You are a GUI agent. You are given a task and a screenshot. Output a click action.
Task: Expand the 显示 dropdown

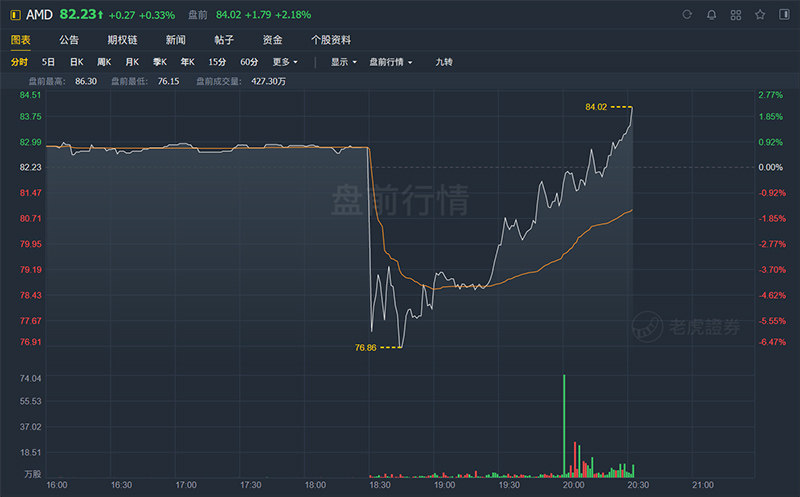pyautogui.click(x=343, y=62)
